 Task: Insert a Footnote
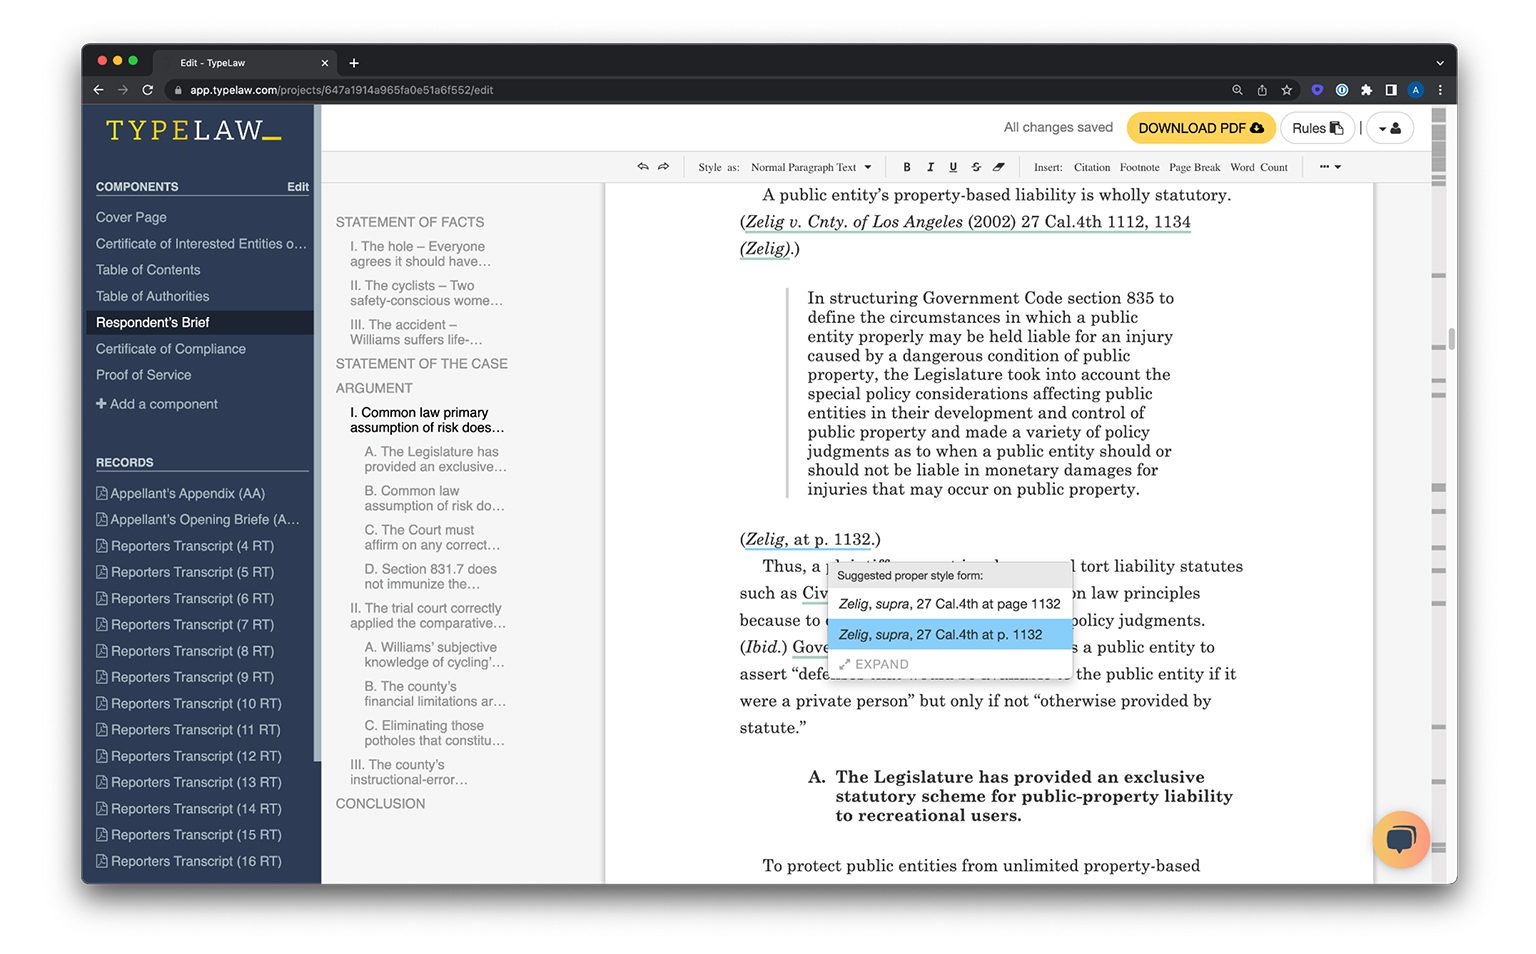(x=1139, y=167)
